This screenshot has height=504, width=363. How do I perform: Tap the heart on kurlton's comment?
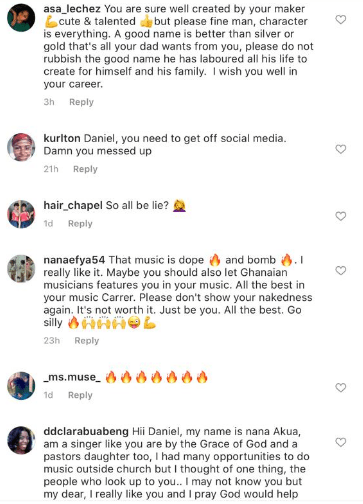[341, 149]
